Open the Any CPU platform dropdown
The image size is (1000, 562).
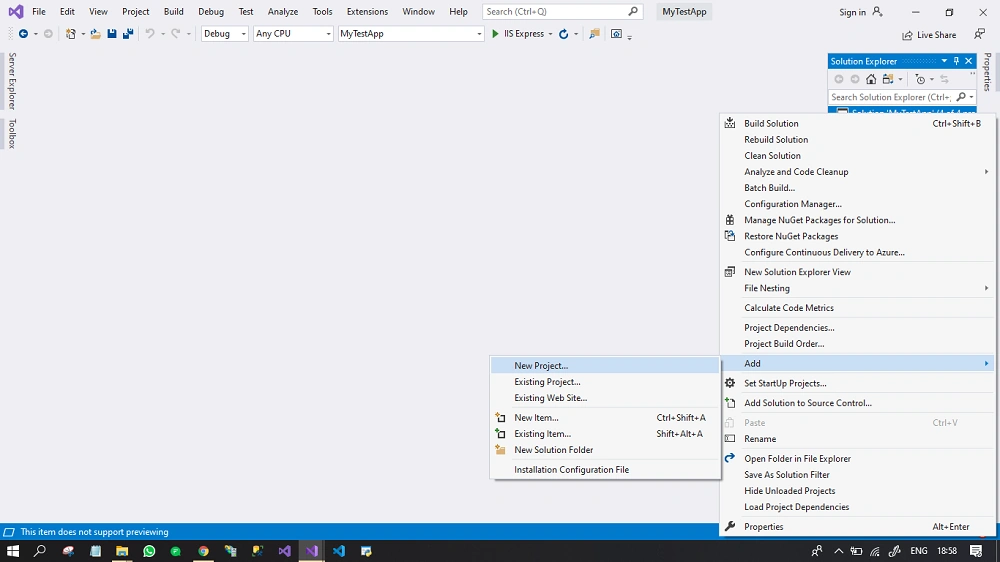click(x=293, y=34)
